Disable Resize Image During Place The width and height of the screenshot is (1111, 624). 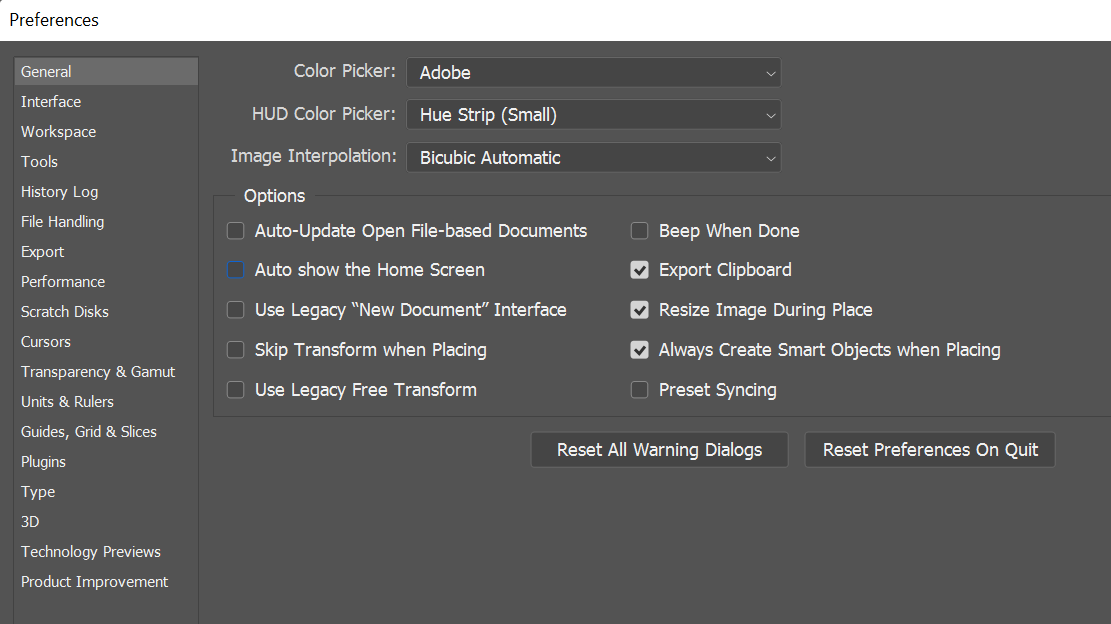click(639, 310)
